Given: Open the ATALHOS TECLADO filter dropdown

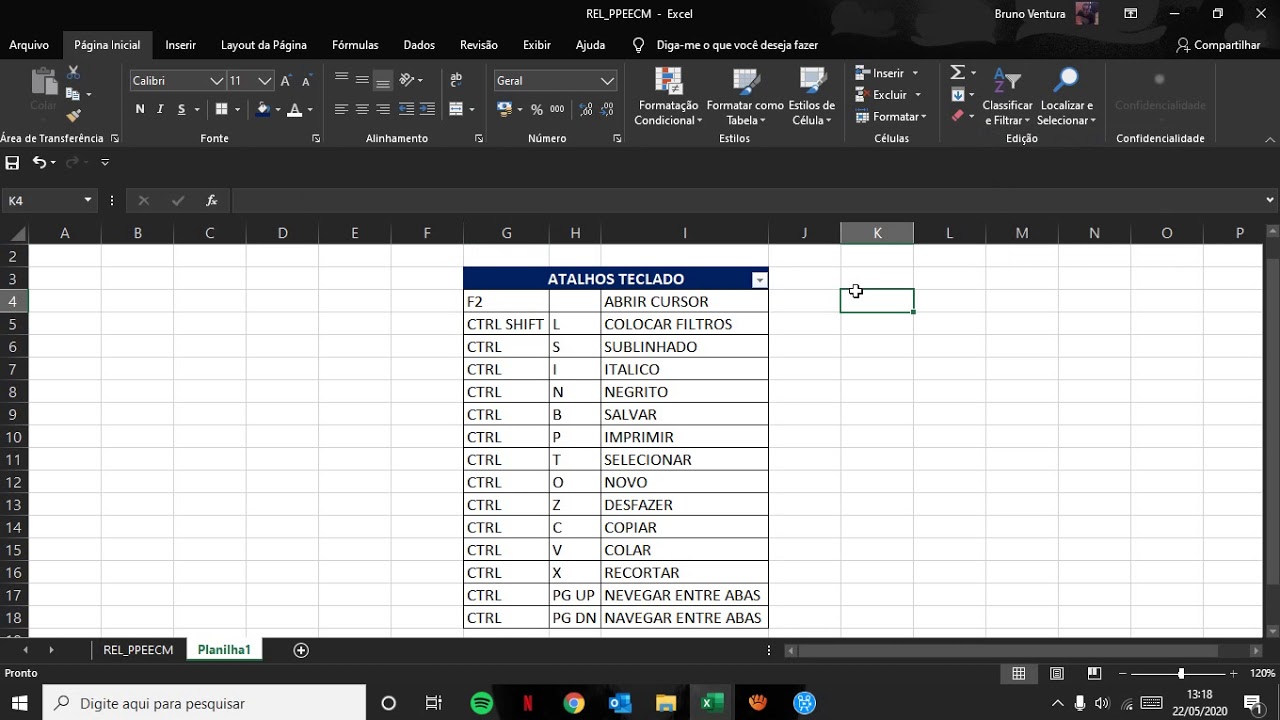Looking at the screenshot, I should (x=759, y=280).
